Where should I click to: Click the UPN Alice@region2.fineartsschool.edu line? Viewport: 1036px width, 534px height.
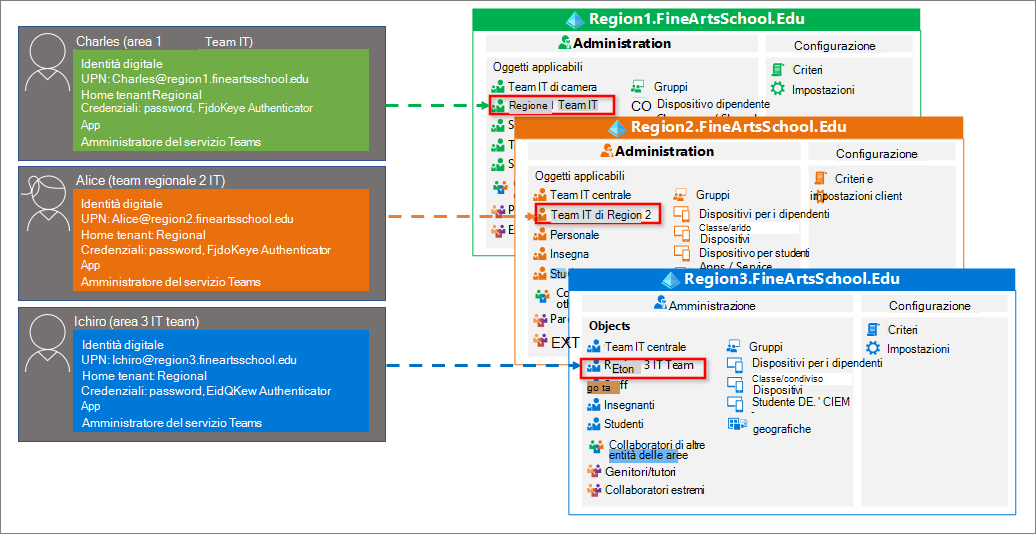click(187, 219)
